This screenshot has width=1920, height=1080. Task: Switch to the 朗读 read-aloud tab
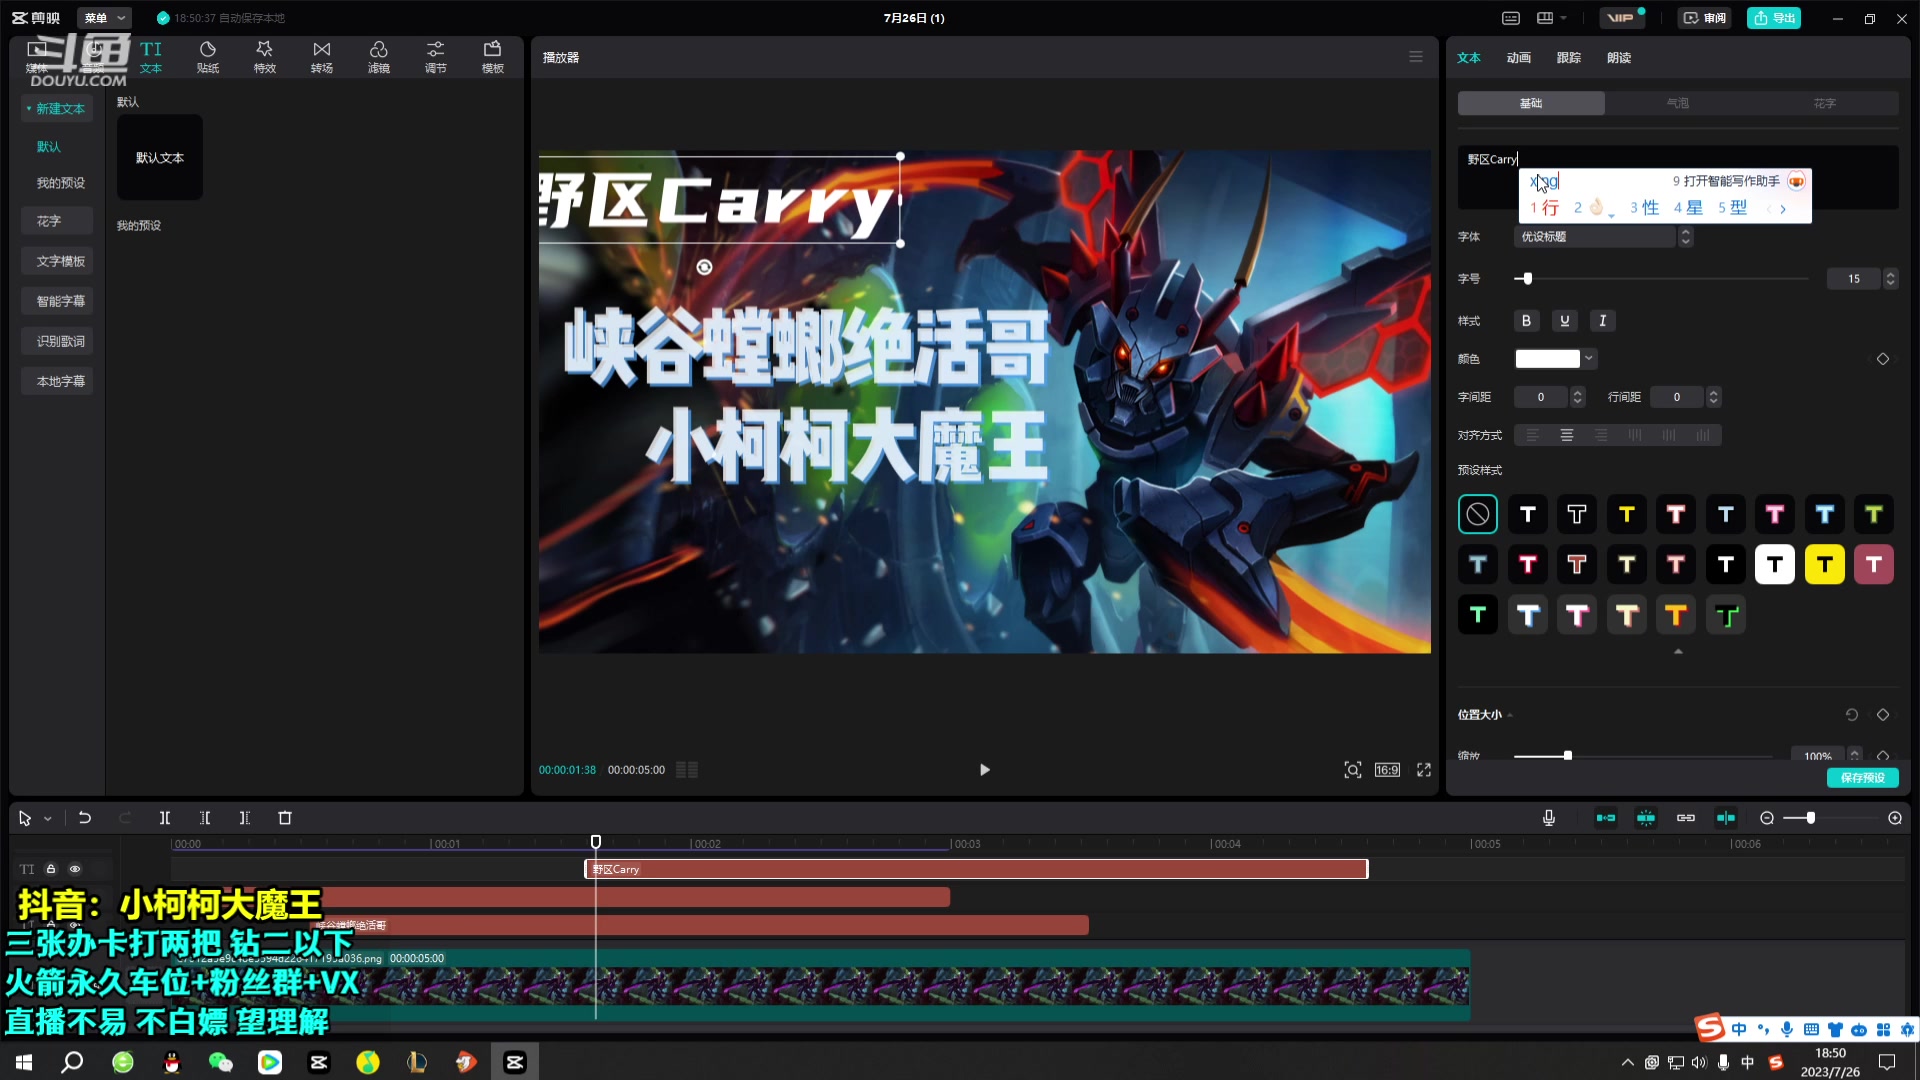click(x=1619, y=58)
